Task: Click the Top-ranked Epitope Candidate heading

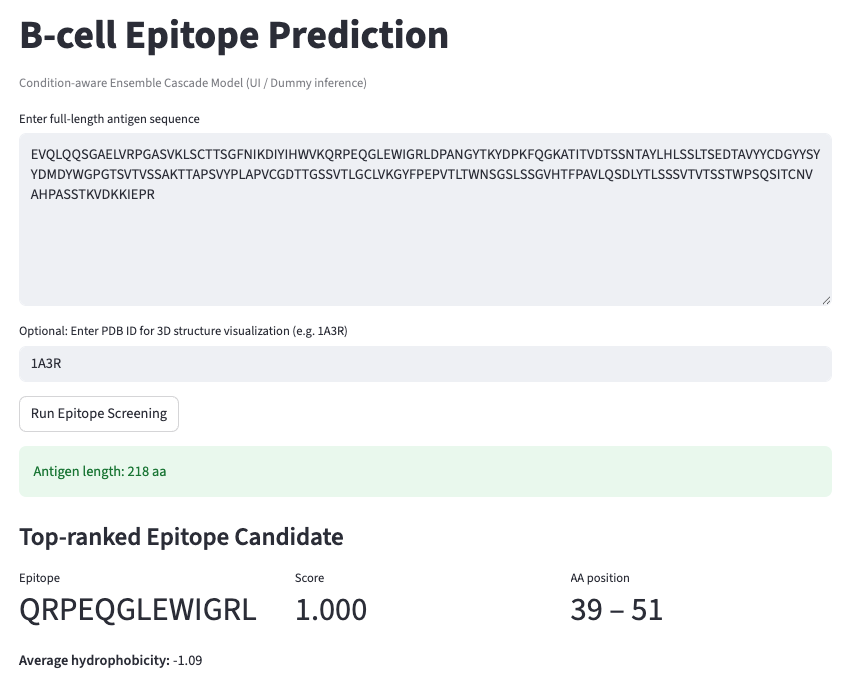Action: pos(181,537)
